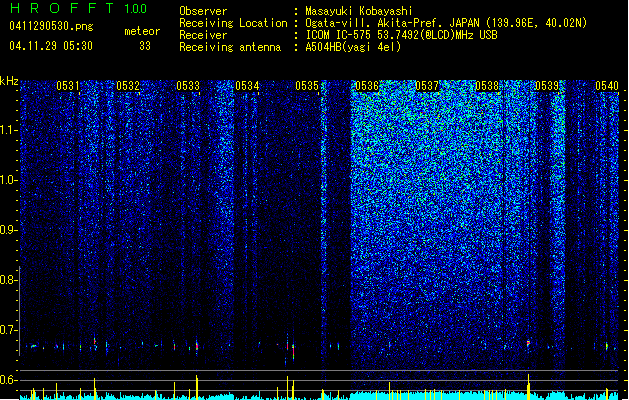Click the Ogata-vill. Akita-Pref. JAPAN location text

pyautogui.click(x=446, y=23)
